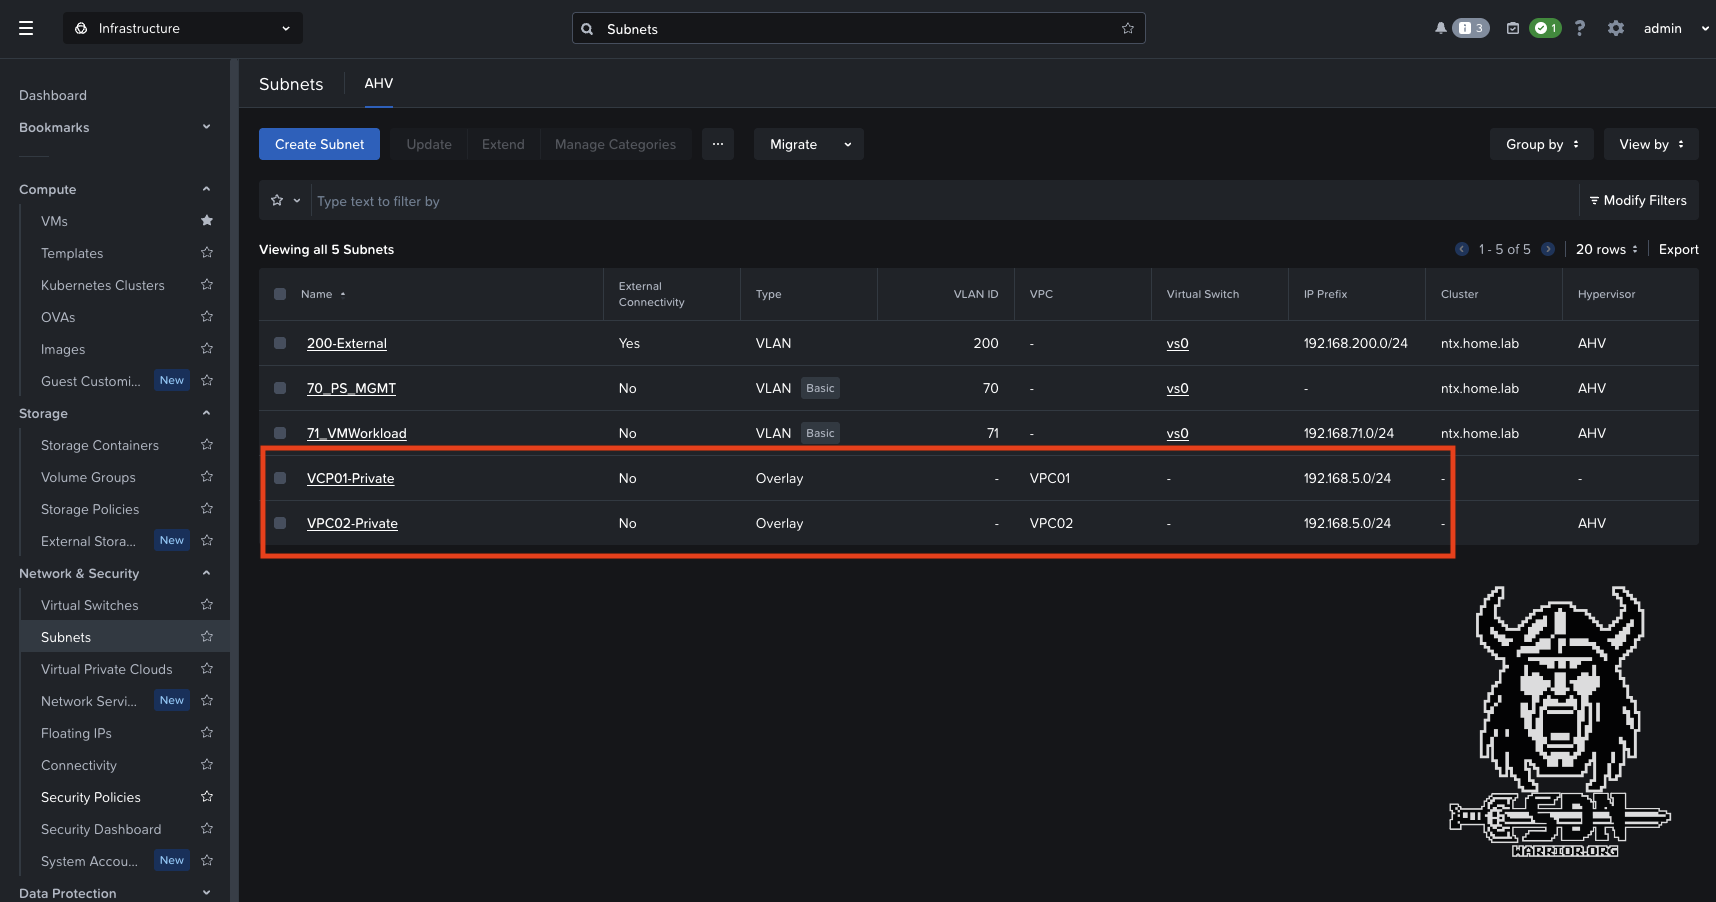Open the tasks status icon
This screenshot has width=1716, height=902.
1513,28
